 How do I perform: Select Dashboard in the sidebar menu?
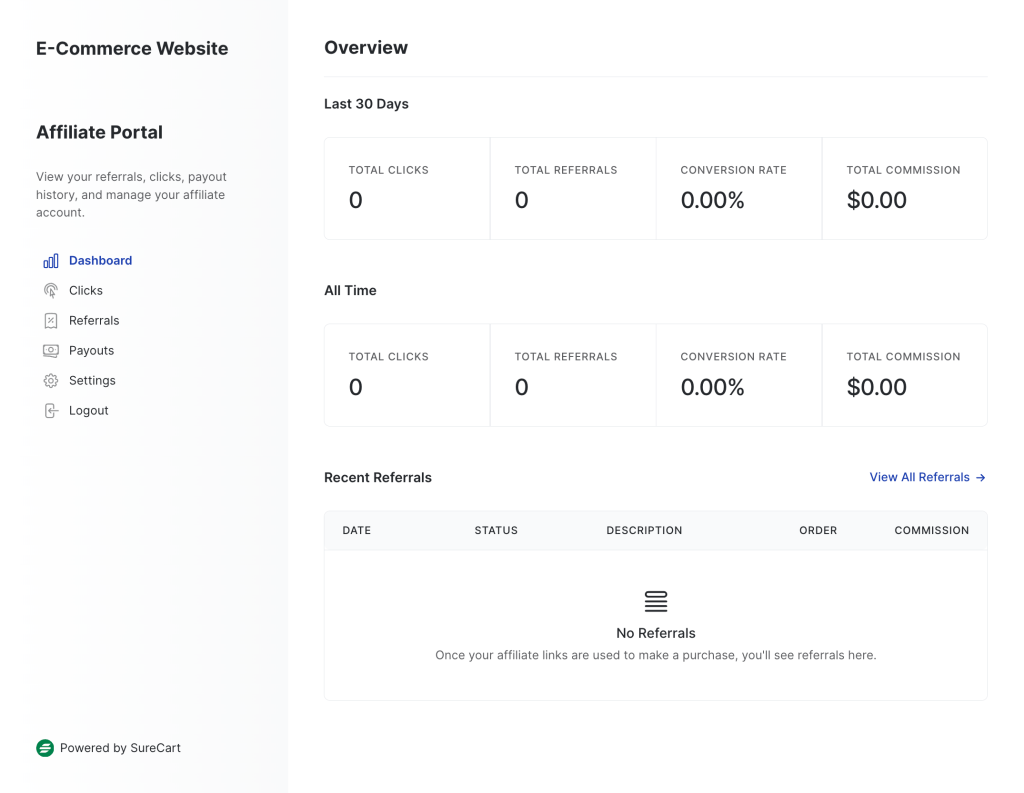pyautogui.click(x=100, y=260)
